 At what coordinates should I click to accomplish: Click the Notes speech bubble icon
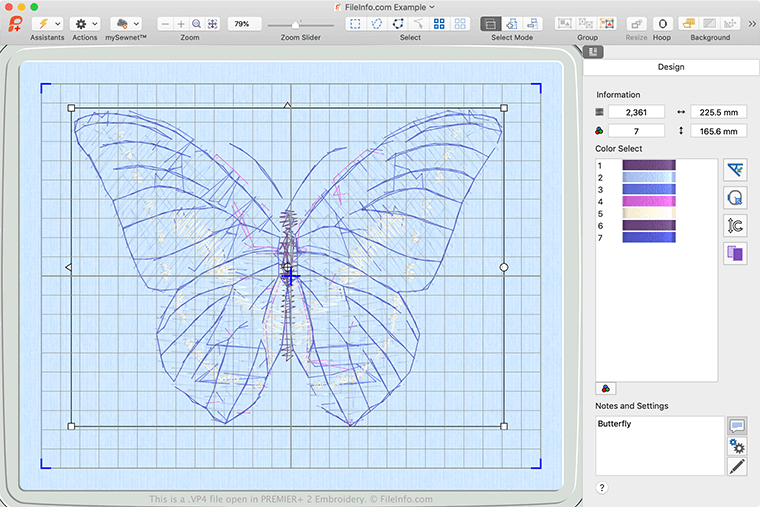coord(737,426)
